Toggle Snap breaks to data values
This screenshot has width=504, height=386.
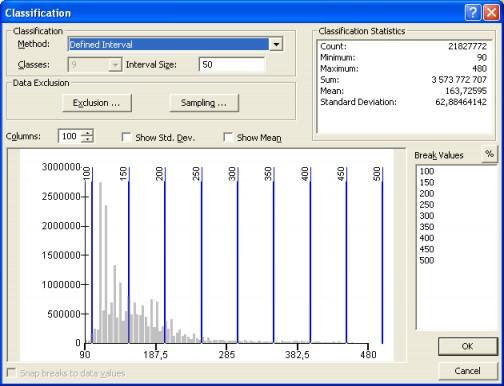pyautogui.click(x=12, y=372)
